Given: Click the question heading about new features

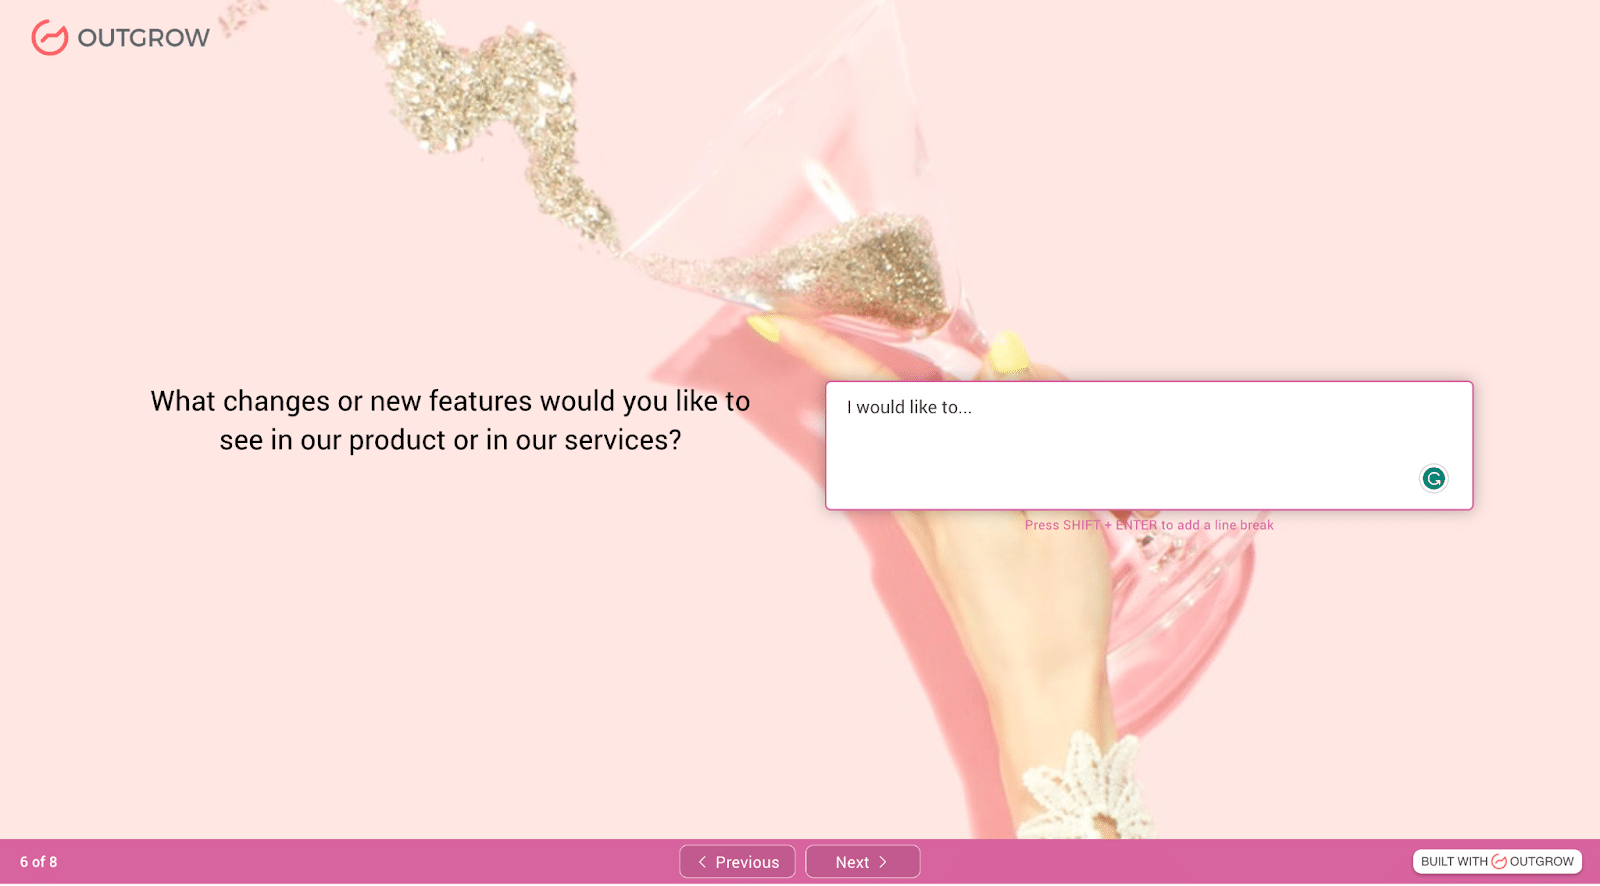Looking at the screenshot, I should pos(450,420).
